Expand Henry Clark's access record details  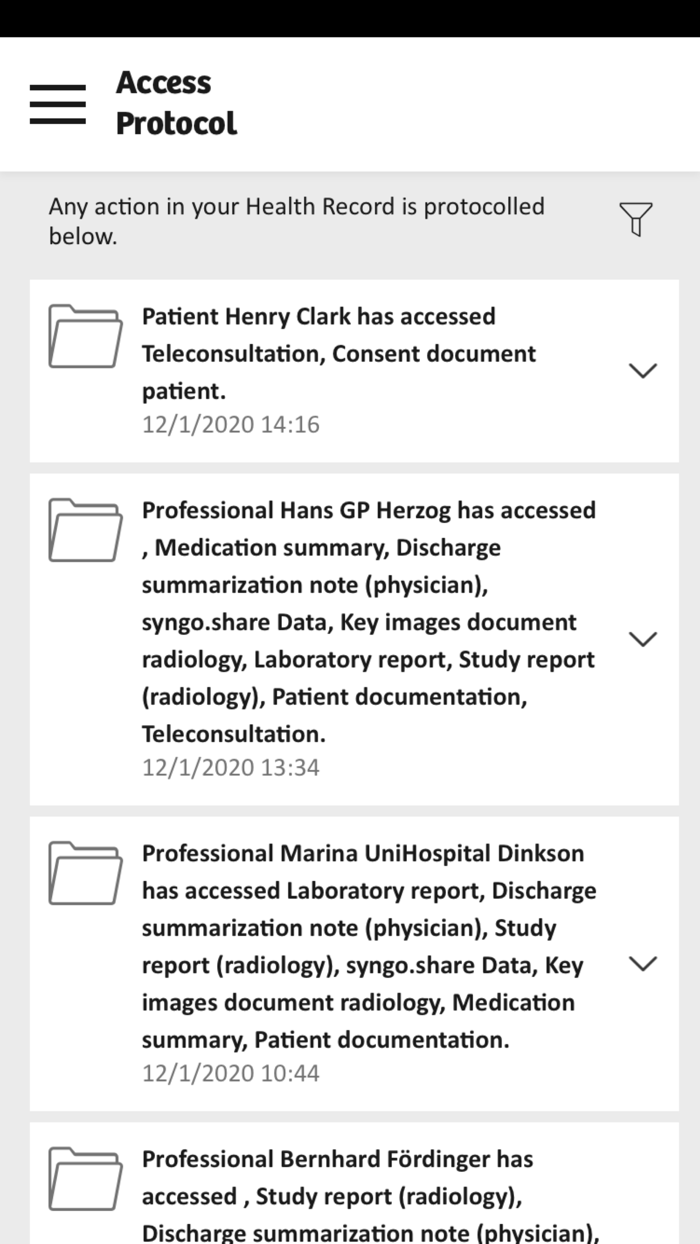click(x=645, y=369)
